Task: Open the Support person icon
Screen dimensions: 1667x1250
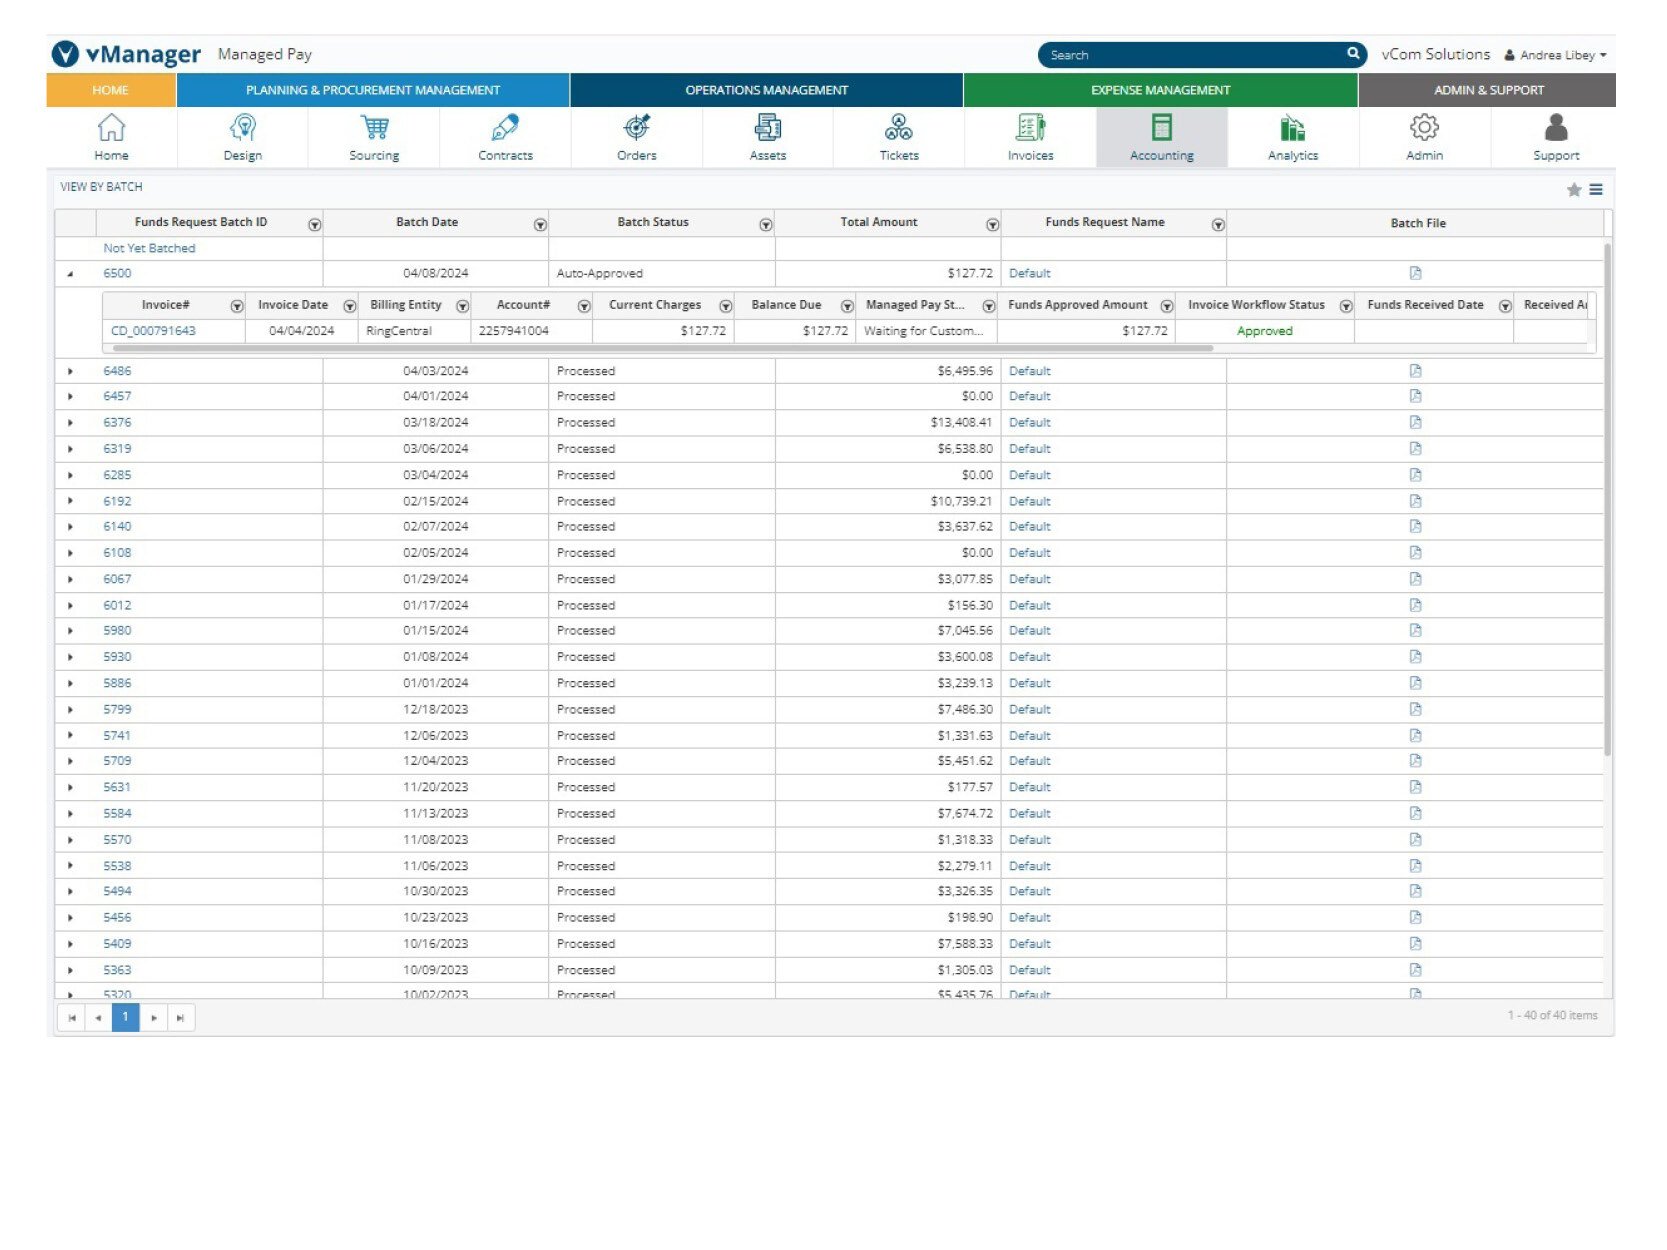Action: (1555, 127)
